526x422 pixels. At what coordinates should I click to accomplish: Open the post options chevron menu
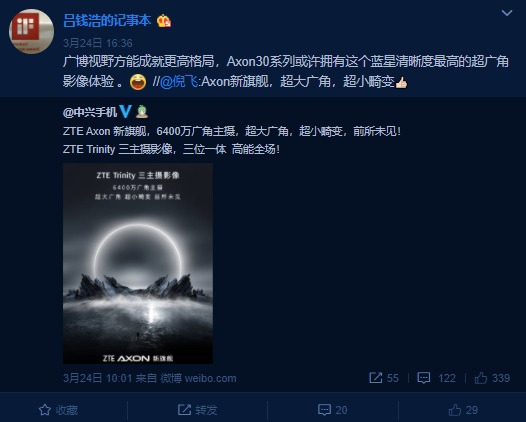tap(507, 13)
